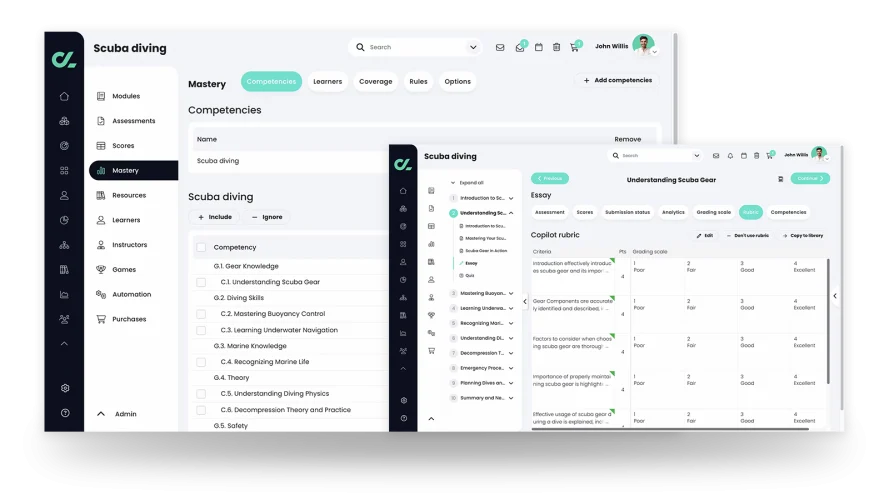Click the calendar icon in back window header
Image resolution: width=889 pixels, height=500 pixels.
click(x=539, y=47)
